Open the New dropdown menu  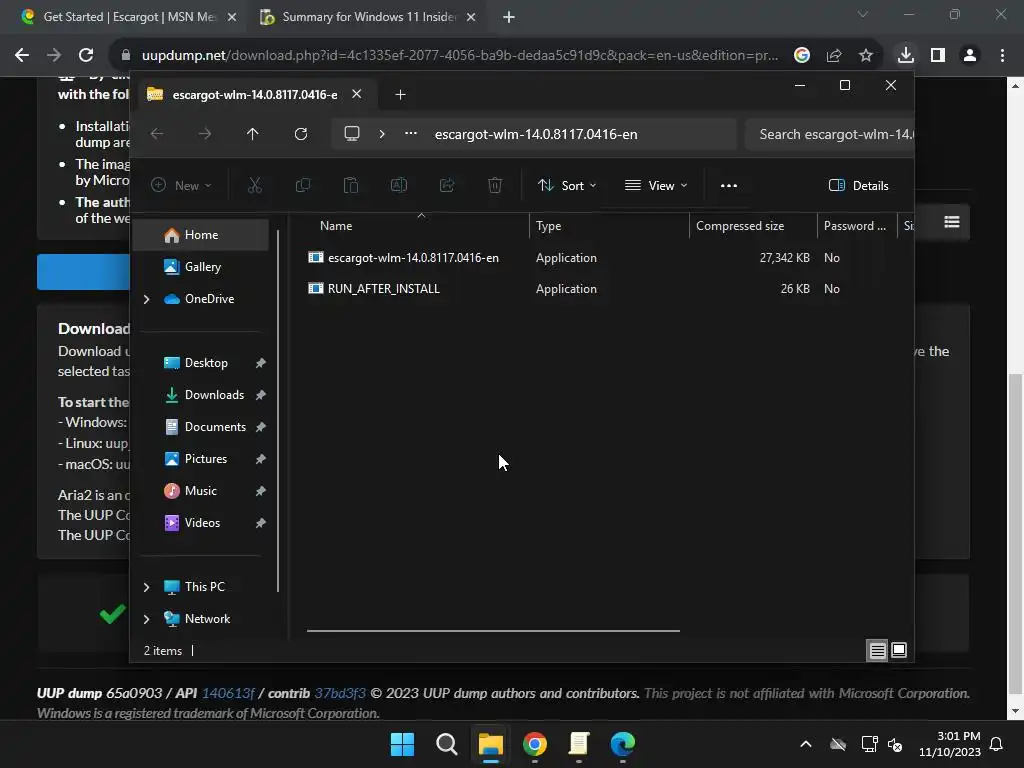click(181, 185)
